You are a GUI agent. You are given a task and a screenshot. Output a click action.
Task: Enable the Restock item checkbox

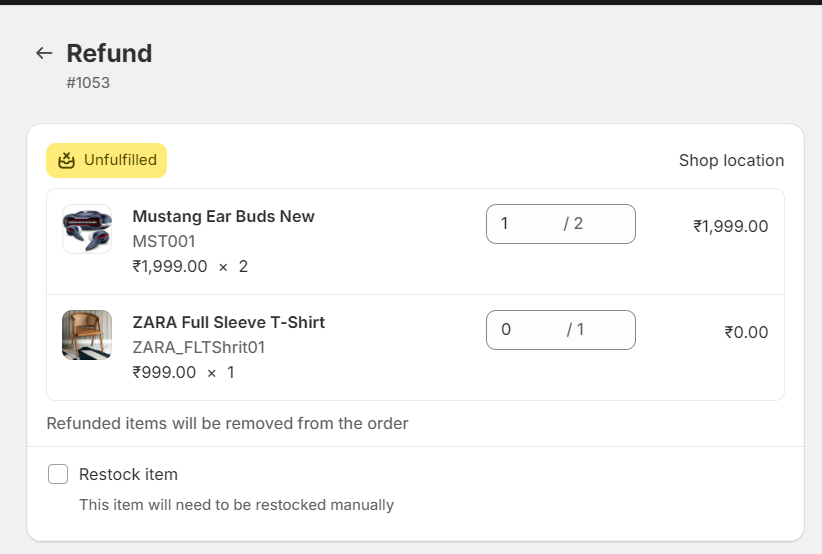tap(58, 474)
